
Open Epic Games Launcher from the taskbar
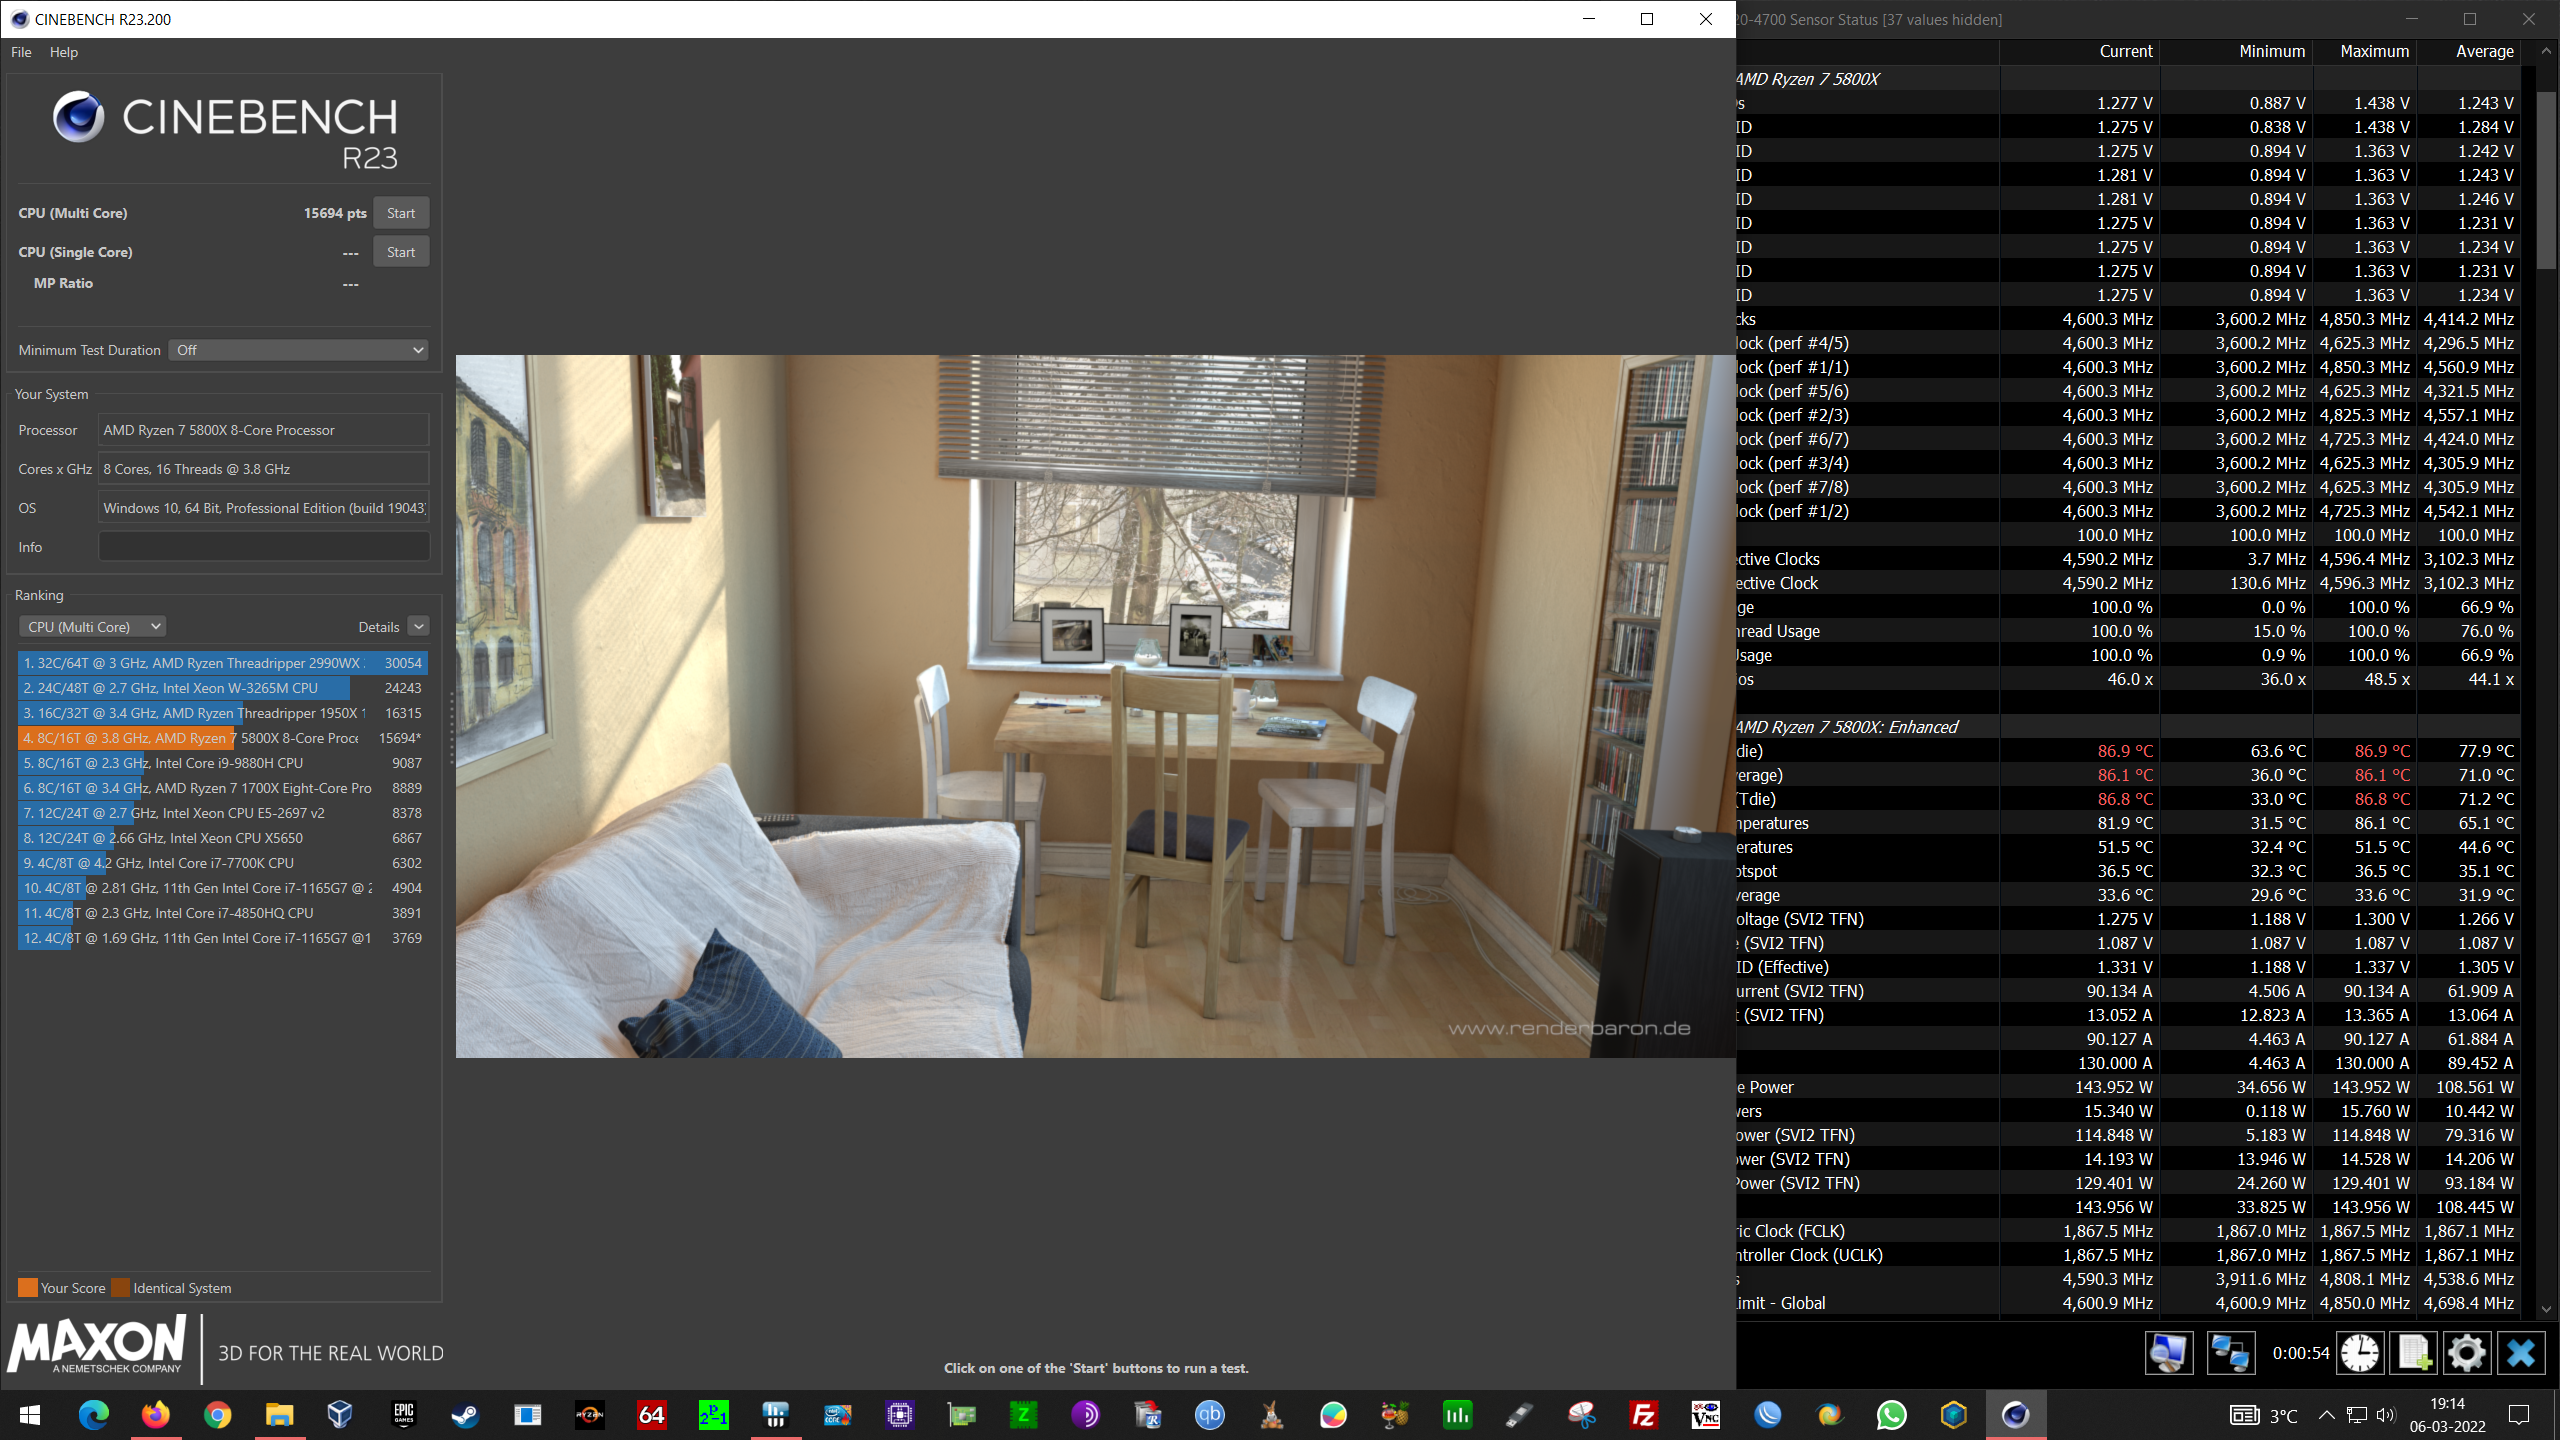[404, 1415]
